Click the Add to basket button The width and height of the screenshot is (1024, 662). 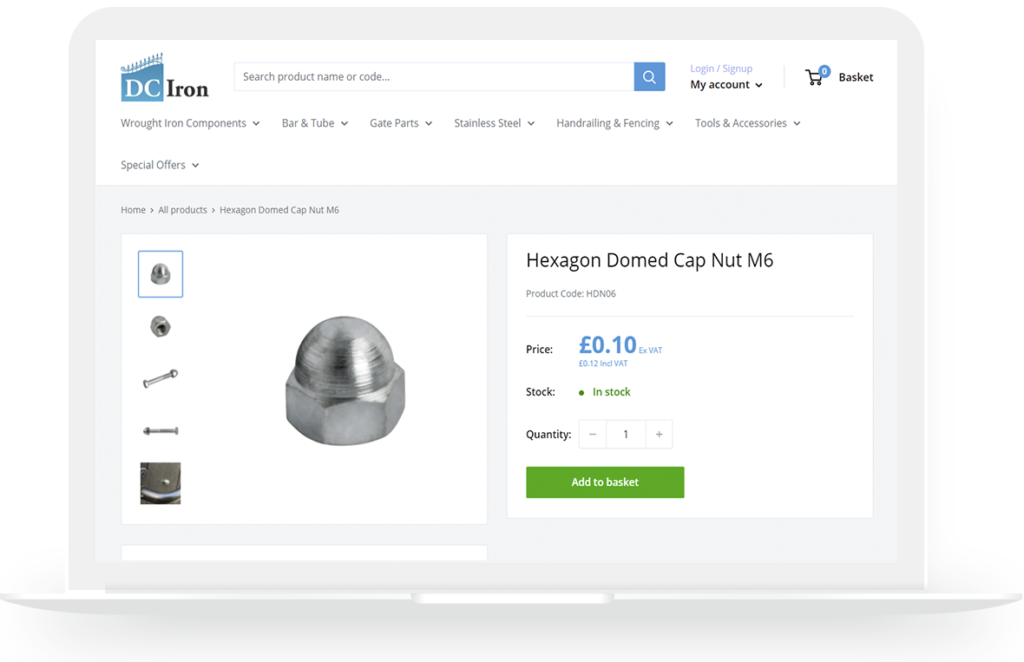(x=605, y=482)
